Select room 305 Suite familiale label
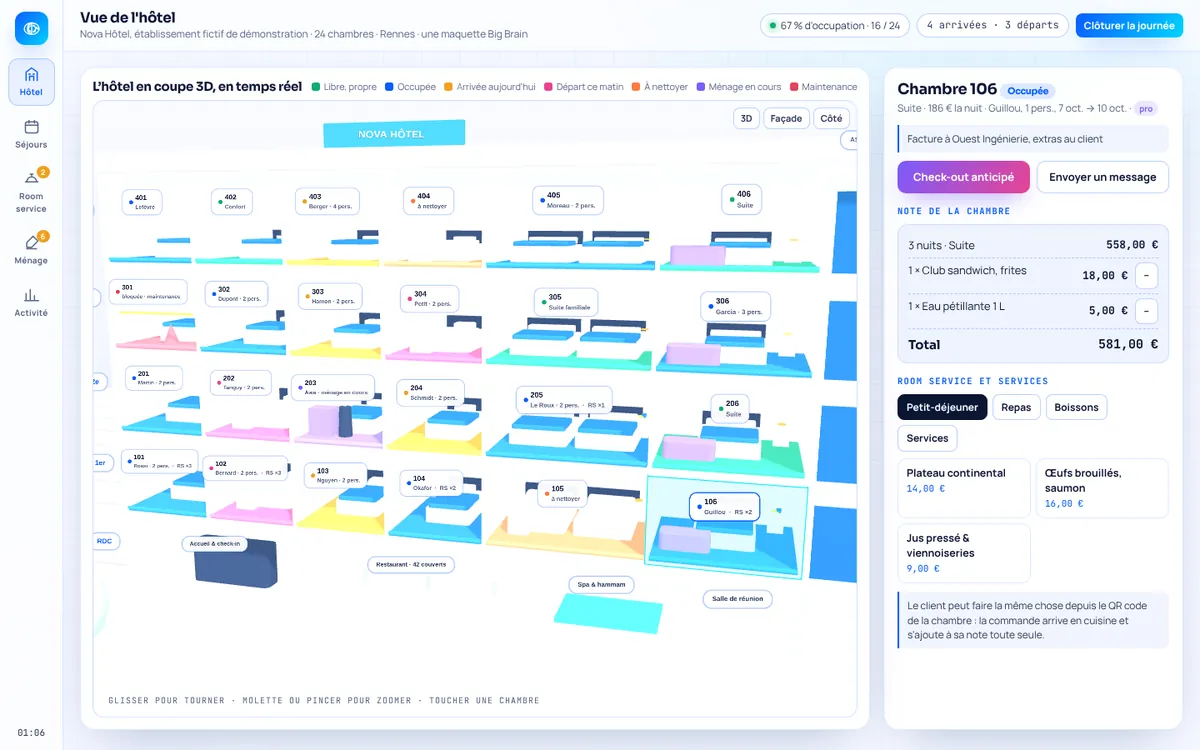Viewport: 1200px width, 750px height. [x=567, y=302]
